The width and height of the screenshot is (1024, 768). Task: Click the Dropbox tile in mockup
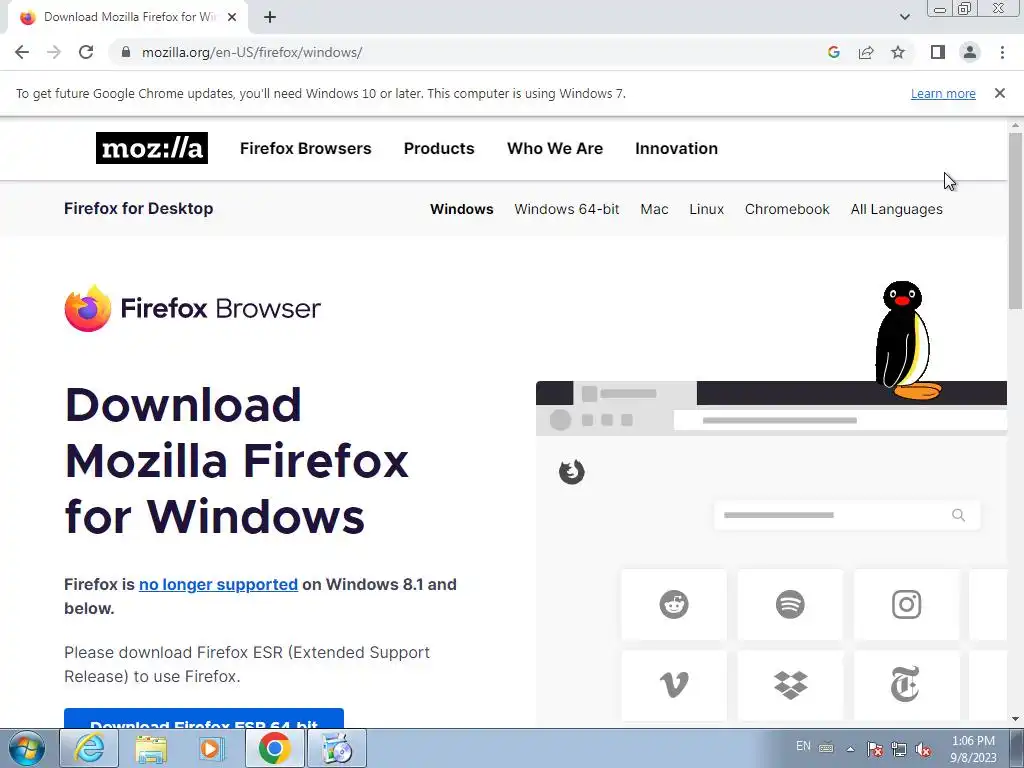pyautogui.click(x=790, y=685)
